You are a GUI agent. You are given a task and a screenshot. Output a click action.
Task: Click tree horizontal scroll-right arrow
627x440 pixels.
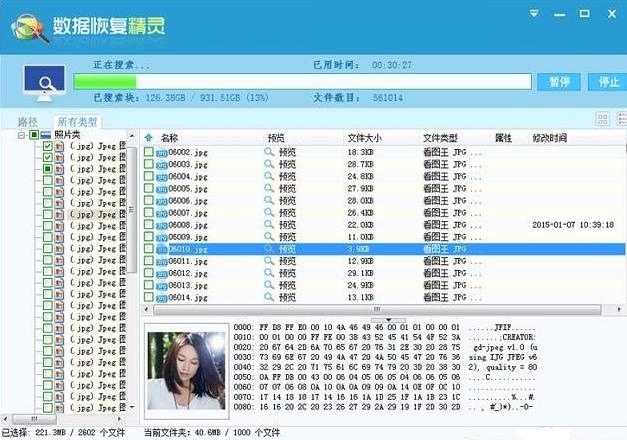[119, 419]
